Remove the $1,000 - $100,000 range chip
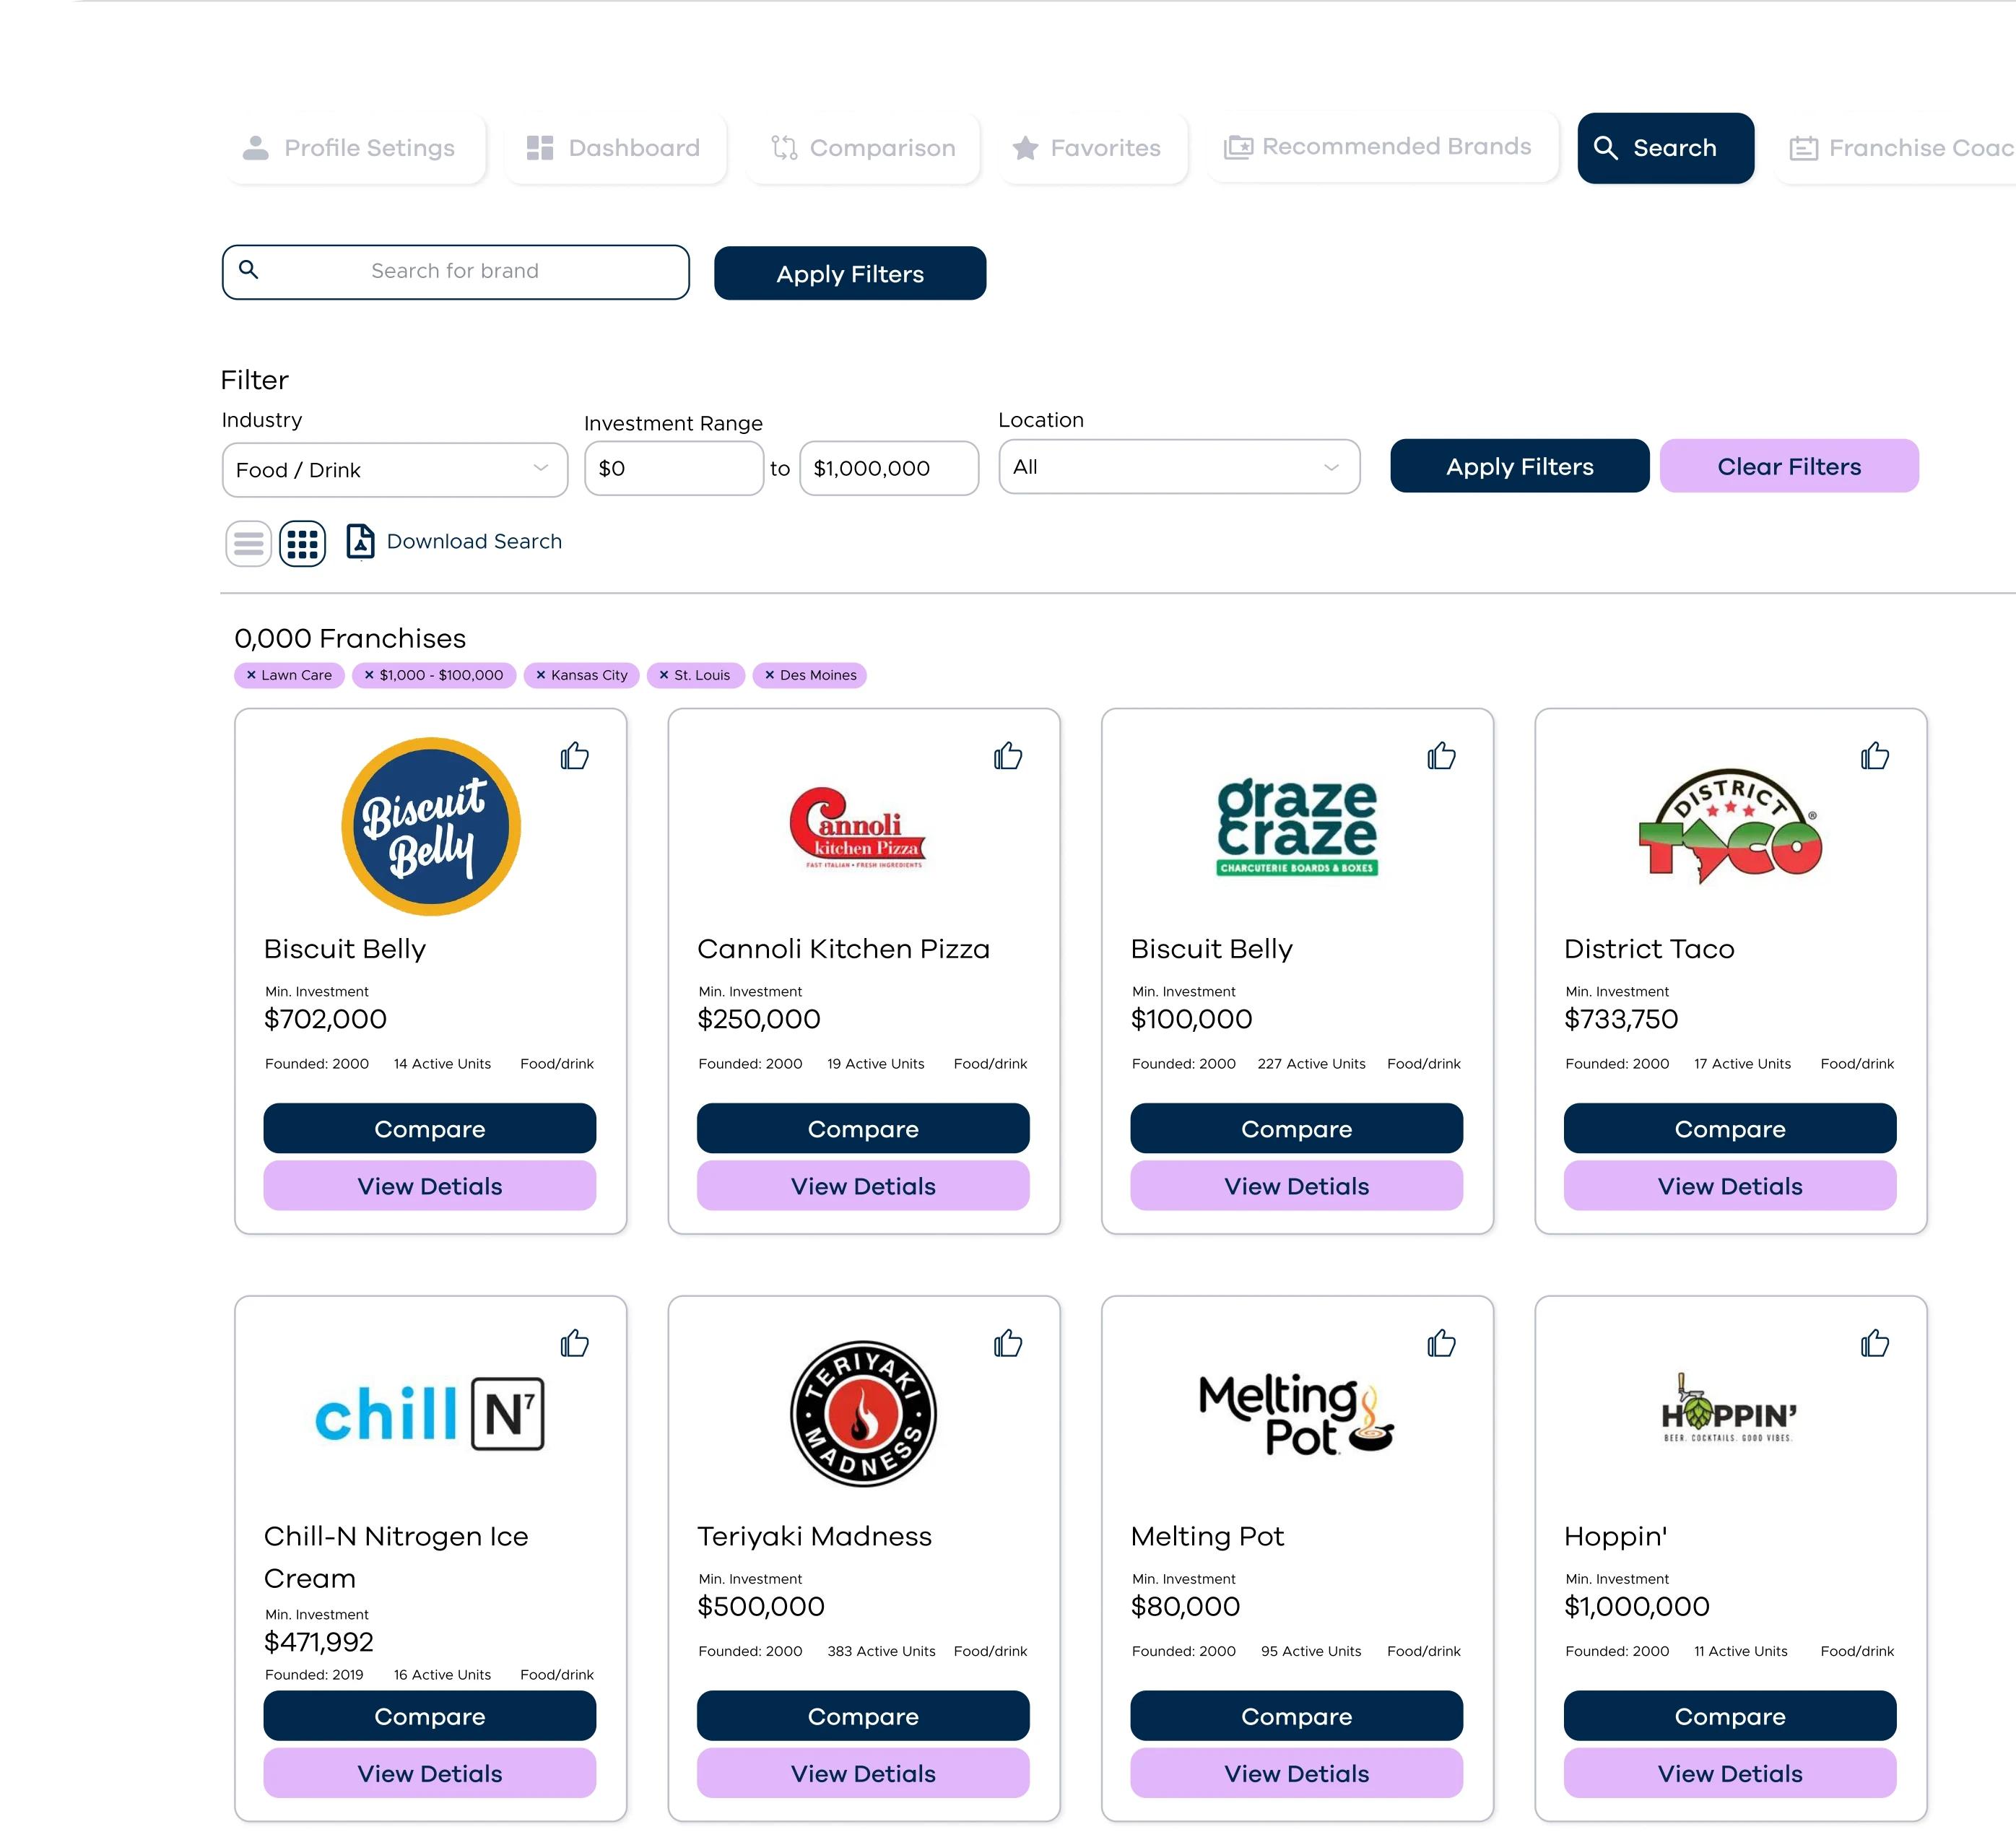The width and height of the screenshot is (2016, 1845). click(369, 675)
